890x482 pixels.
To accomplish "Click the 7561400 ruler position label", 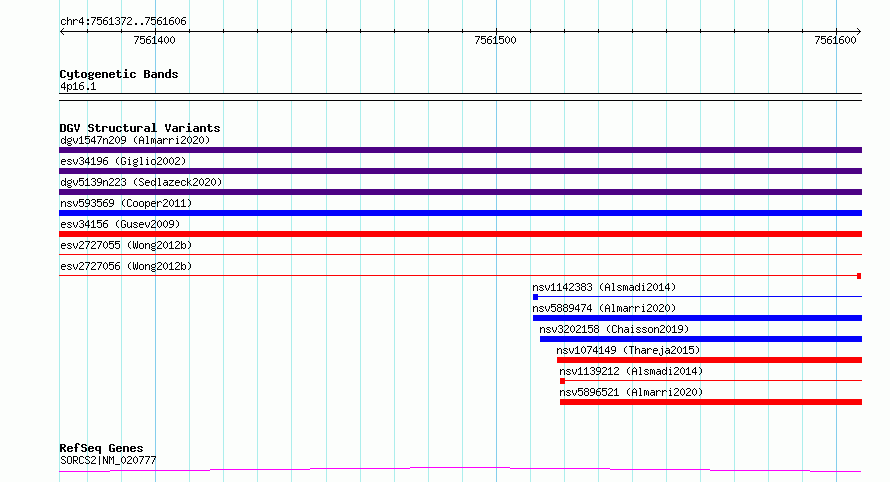I will [154, 40].
